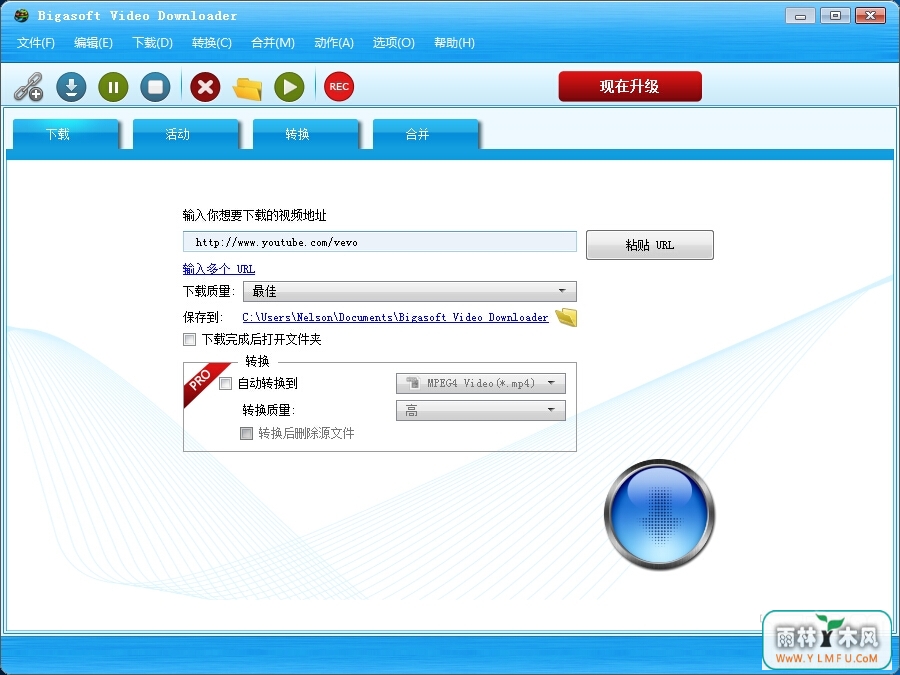The image size is (900, 675).
Task: Maximize the Bigasoft window
Action: 835,15
